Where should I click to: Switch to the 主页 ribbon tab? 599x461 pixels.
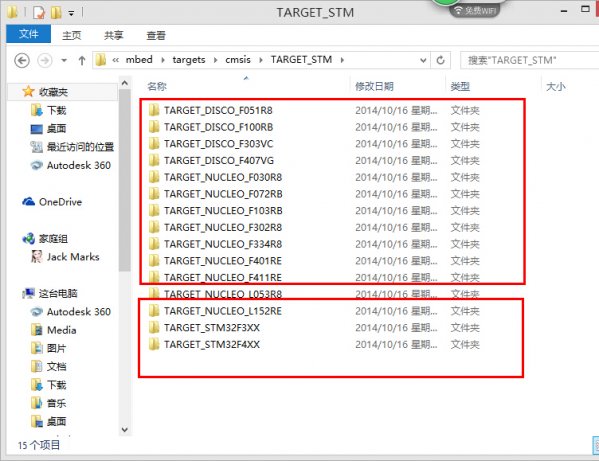click(71, 35)
